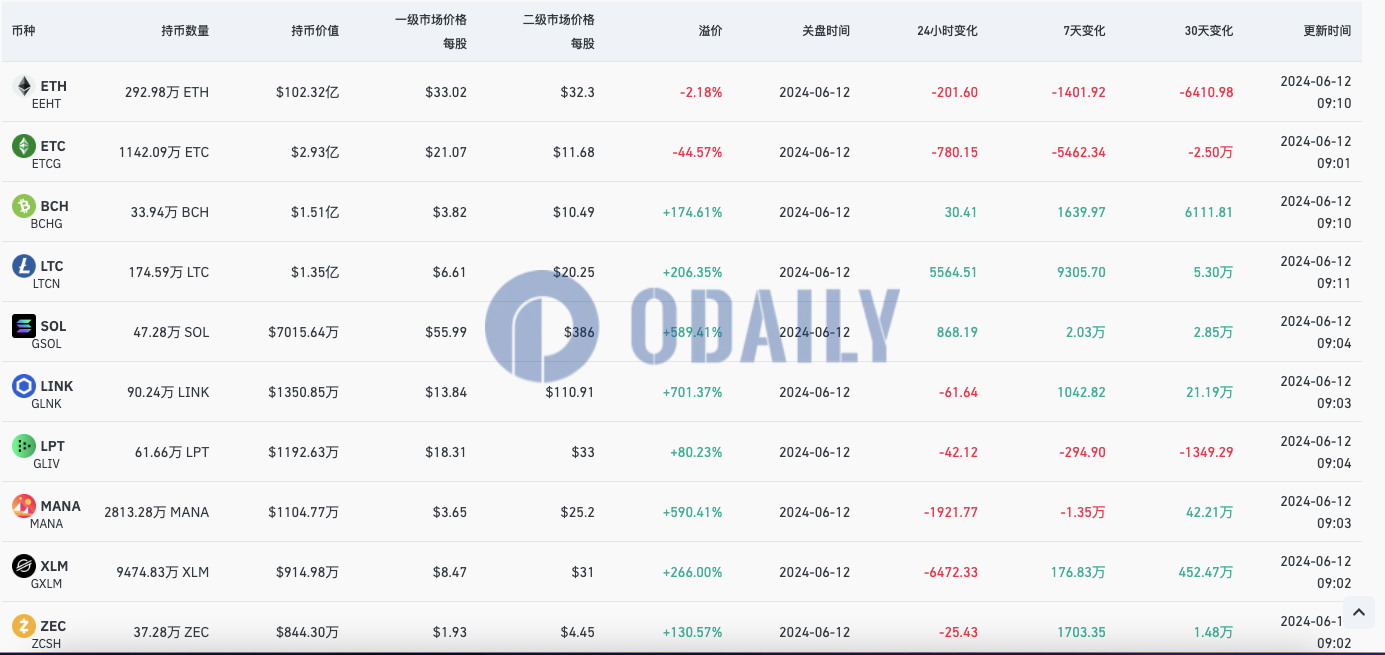The width and height of the screenshot is (1385, 655).
Task: Click the -6410.98 30-day change cell
Action: (x=1206, y=92)
